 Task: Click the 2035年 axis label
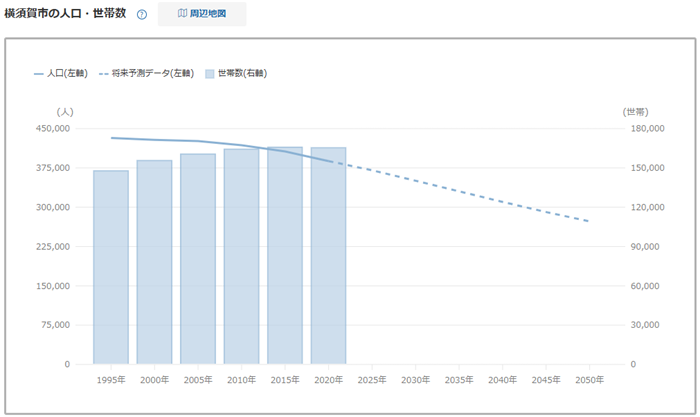459,380
